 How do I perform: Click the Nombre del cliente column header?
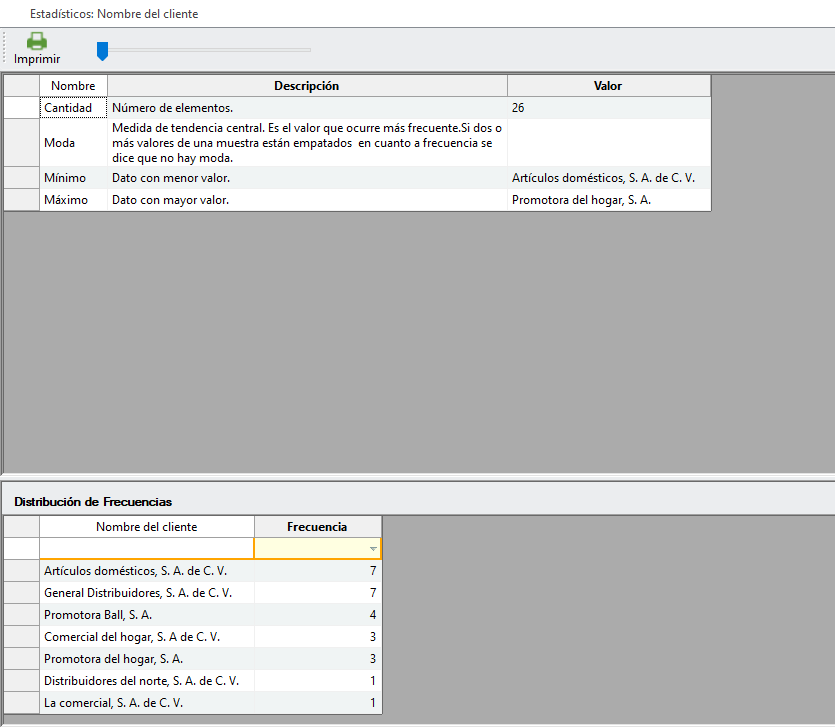(x=146, y=527)
